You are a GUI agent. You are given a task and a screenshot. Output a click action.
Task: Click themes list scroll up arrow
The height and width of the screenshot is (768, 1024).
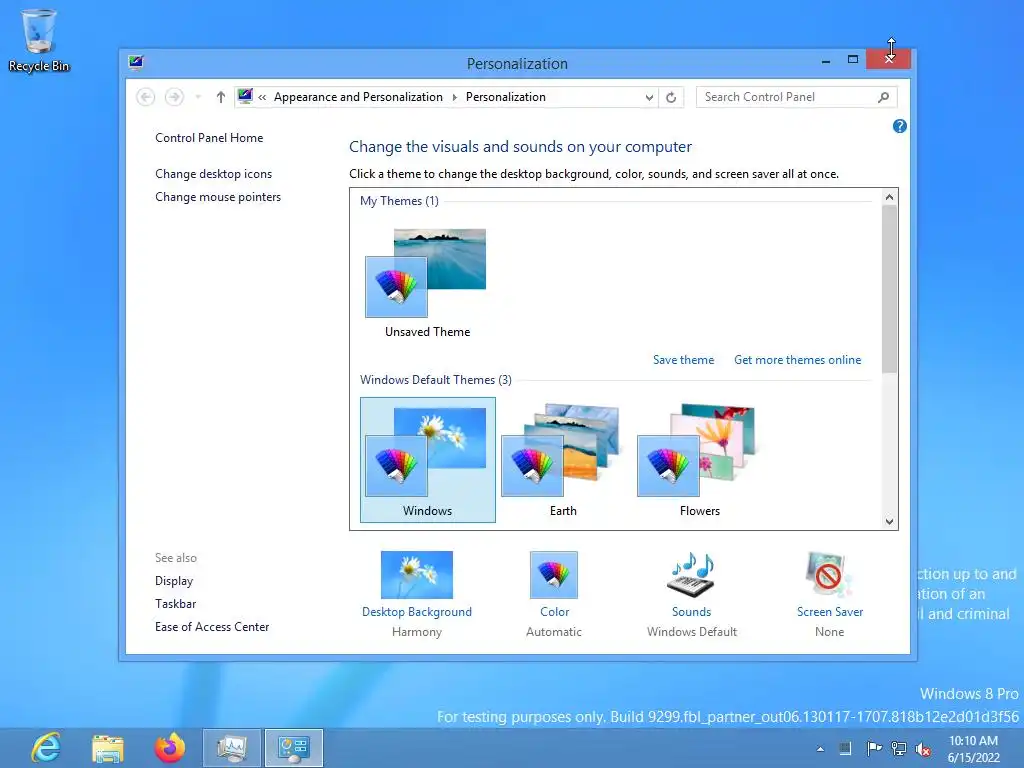[889, 197]
